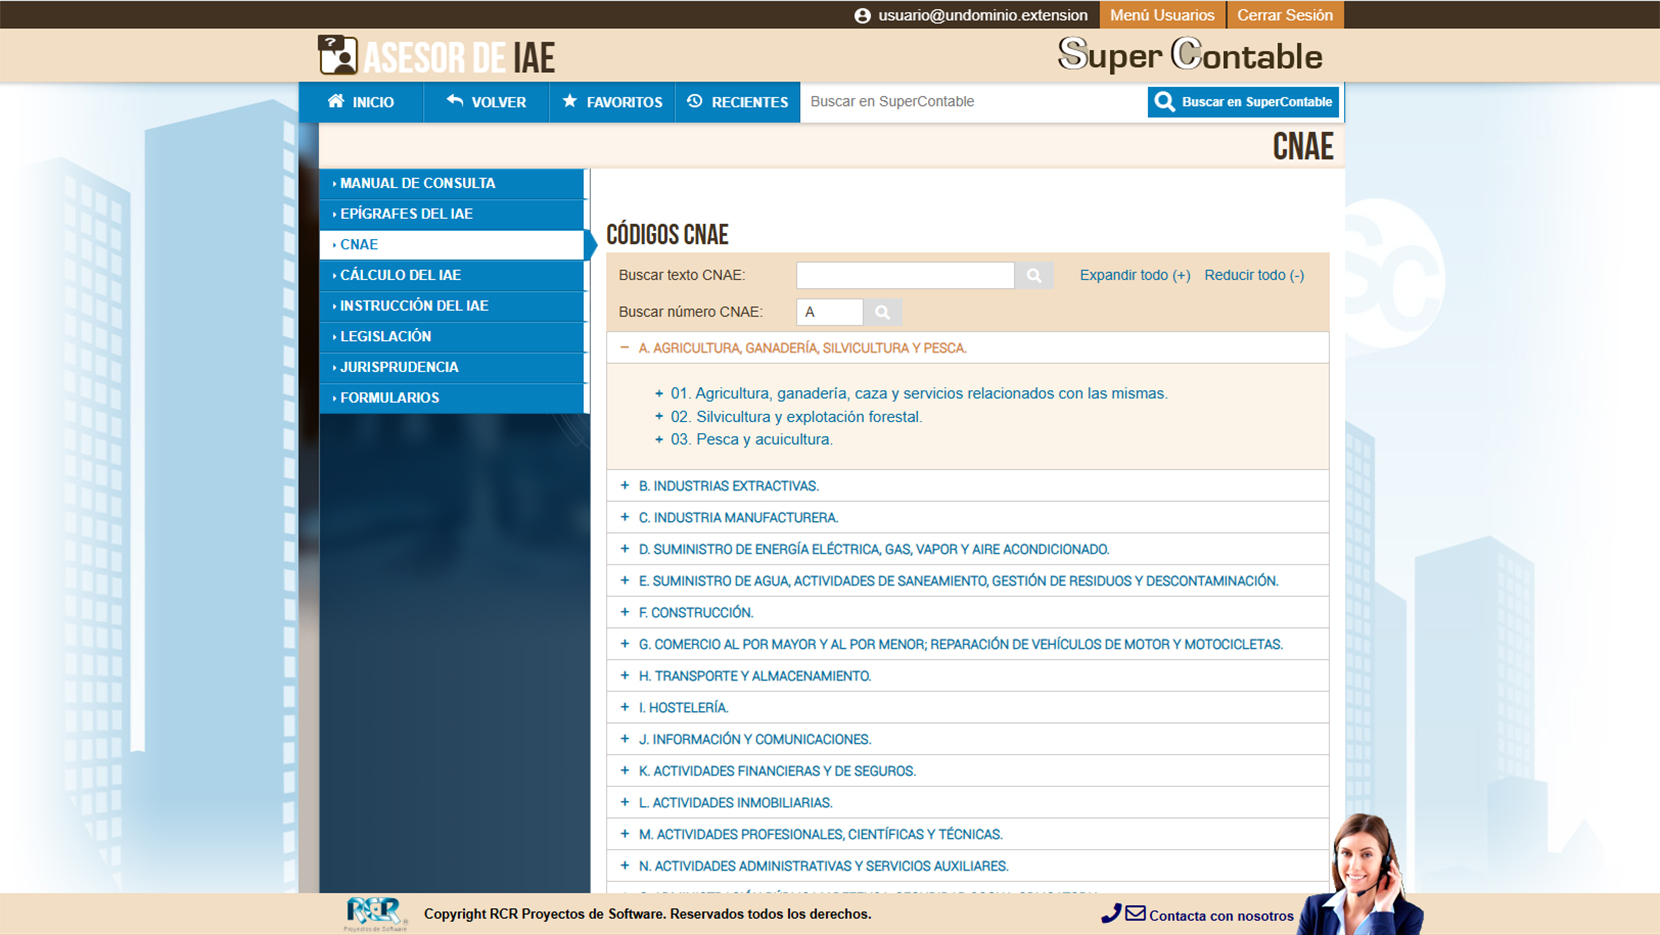
Task: Click the RCR logo in the footer
Action: point(375,914)
